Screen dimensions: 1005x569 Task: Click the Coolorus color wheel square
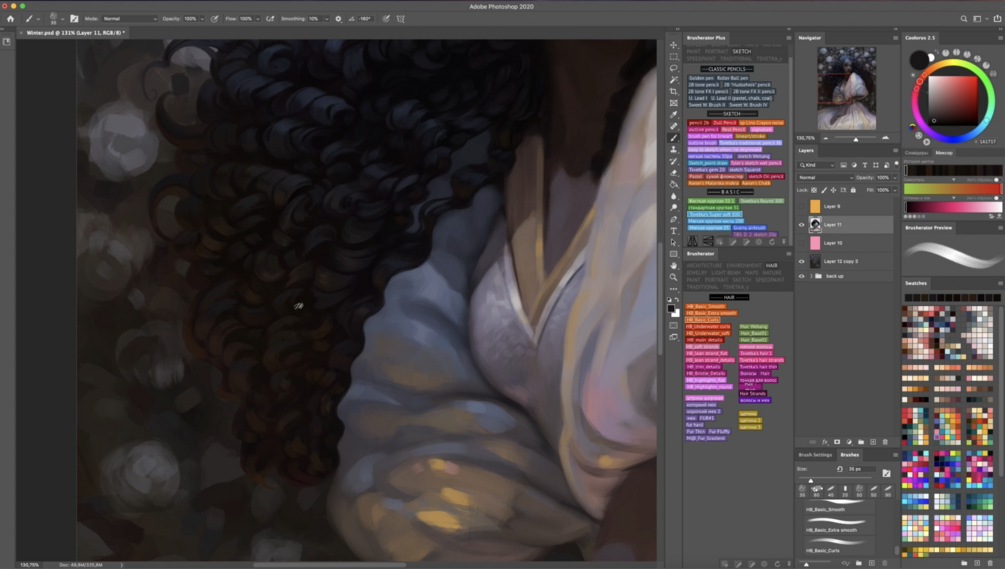tap(952, 99)
